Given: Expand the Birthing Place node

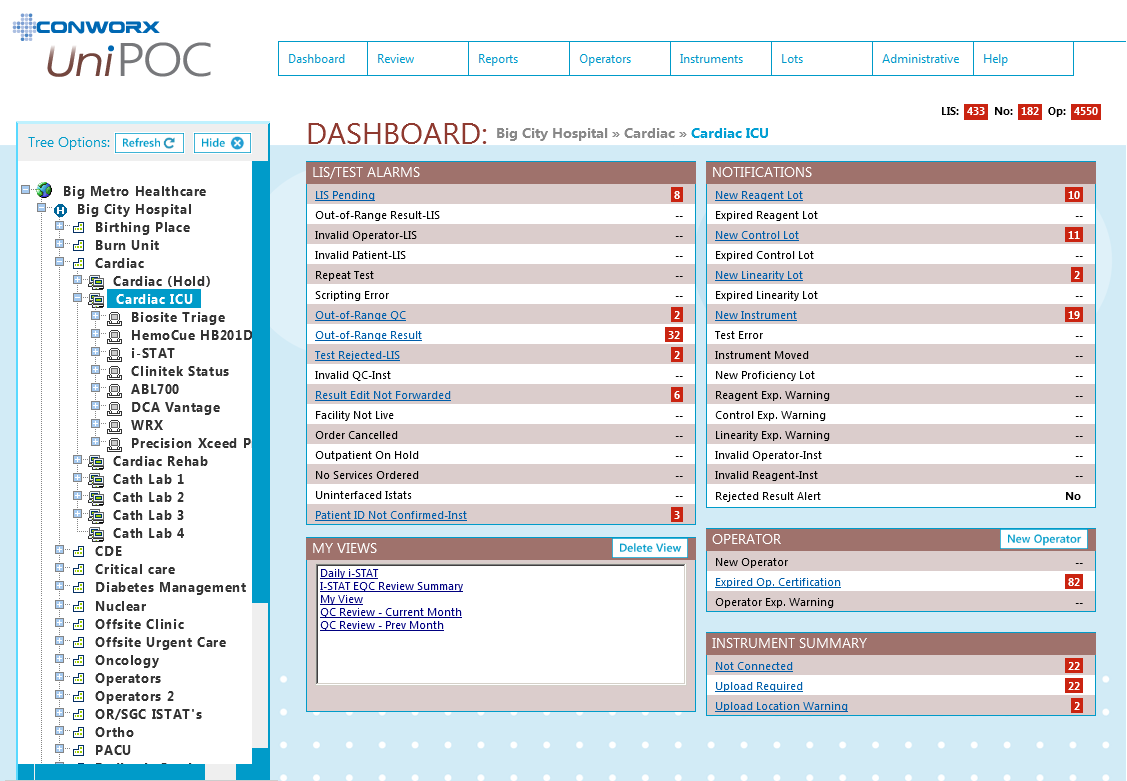Looking at the screenshot, I should [60, 226].
